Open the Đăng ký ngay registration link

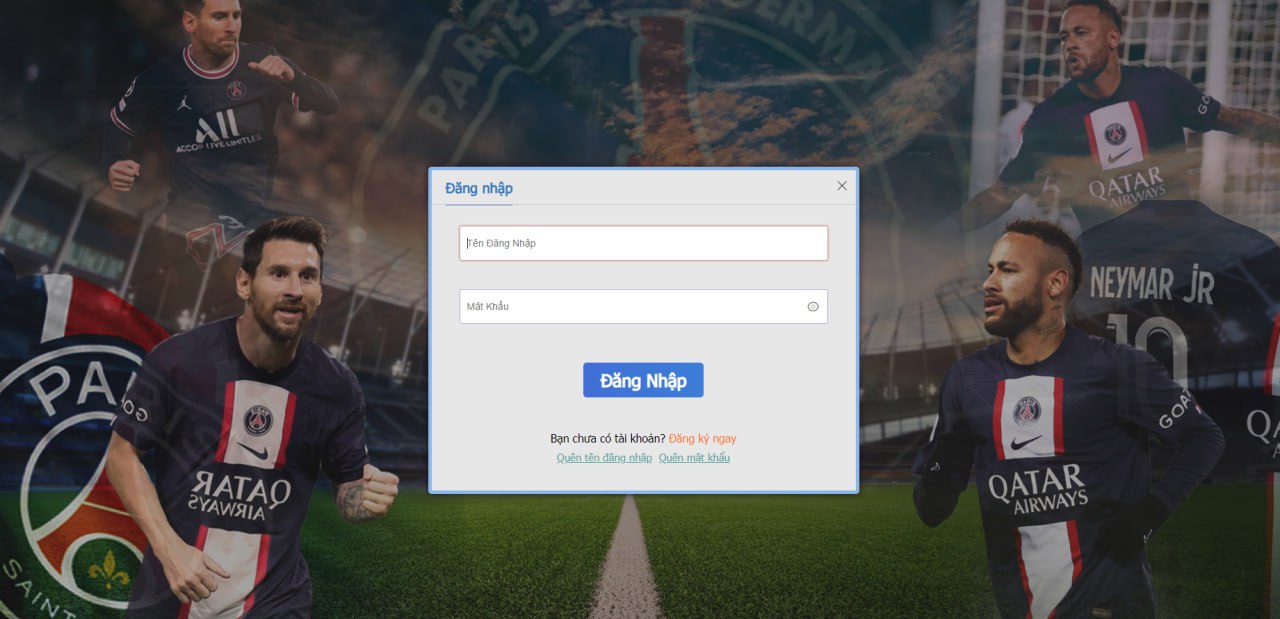coord(703,439)
